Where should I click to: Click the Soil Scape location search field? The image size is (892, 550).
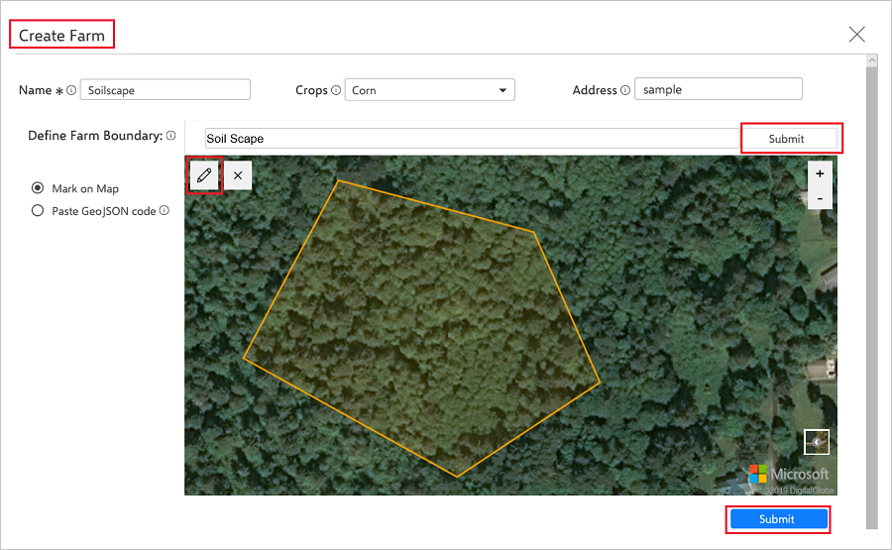click(472, 138)
